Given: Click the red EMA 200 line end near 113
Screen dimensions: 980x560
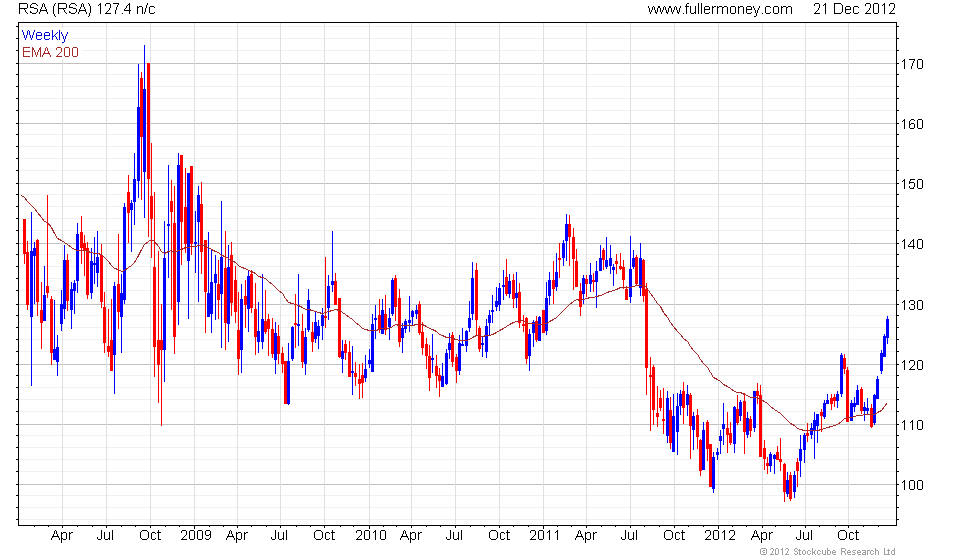Looking at the screenshot, I should pyautogui.click(x=886, y=404).
